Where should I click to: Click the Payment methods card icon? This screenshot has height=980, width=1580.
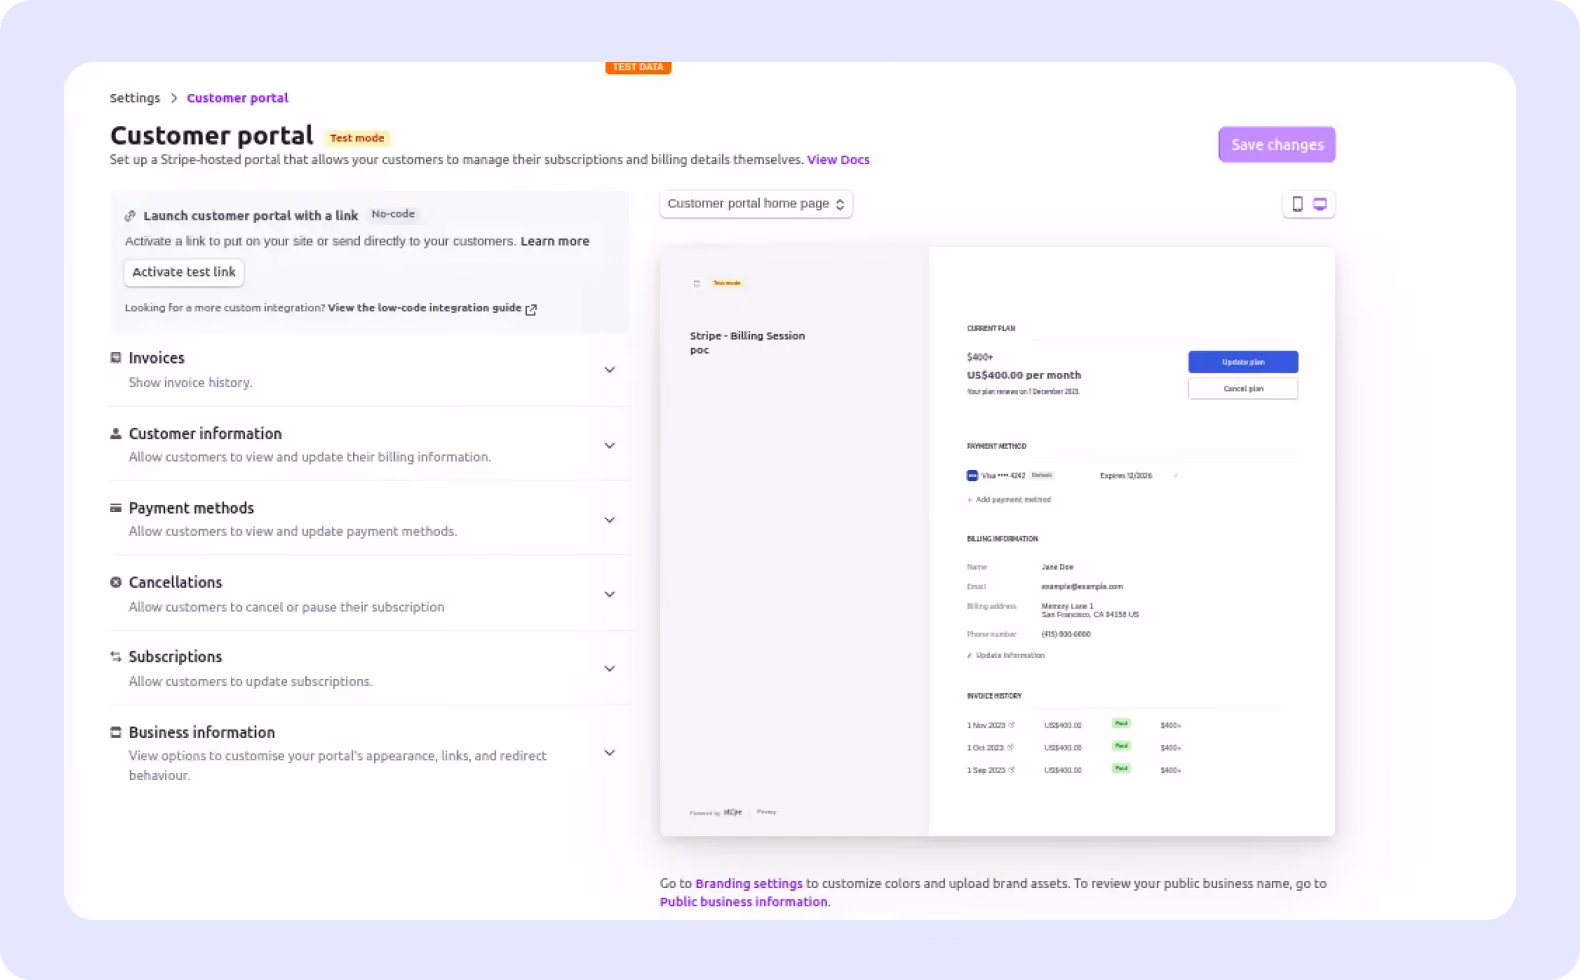click(x=116, y=508)
